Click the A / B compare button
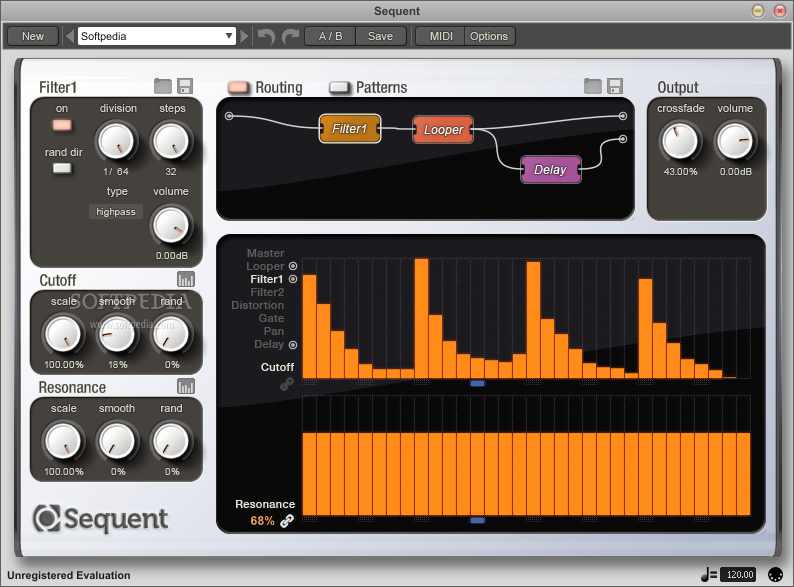 tap(330, 36)
